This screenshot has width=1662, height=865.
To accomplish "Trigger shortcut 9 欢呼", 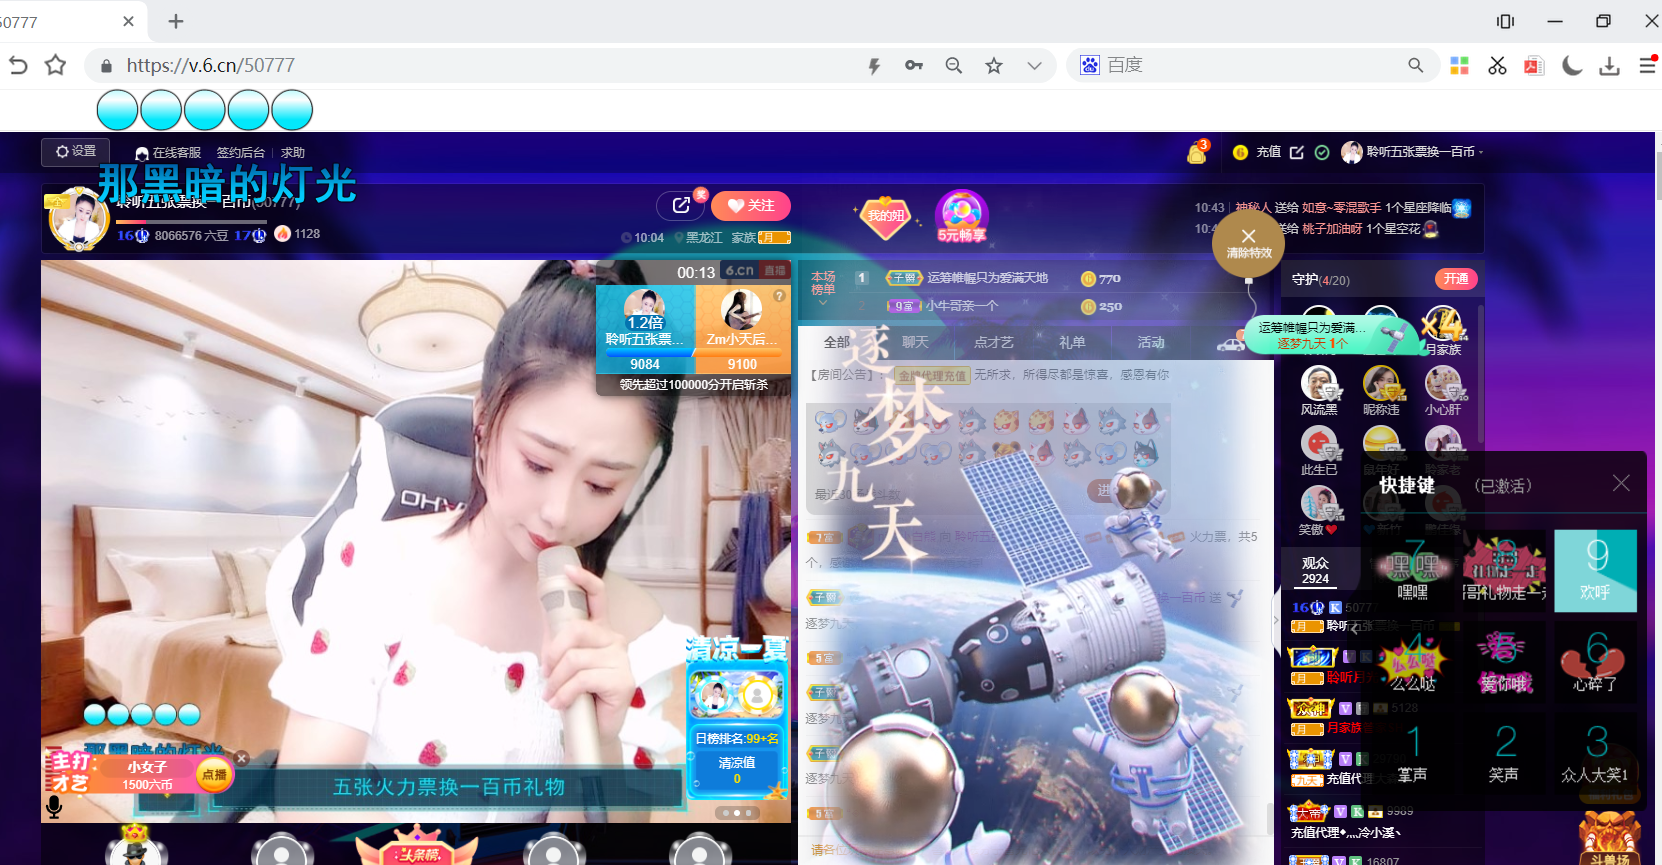I will pyautogui.click(x=1596, y=570).
